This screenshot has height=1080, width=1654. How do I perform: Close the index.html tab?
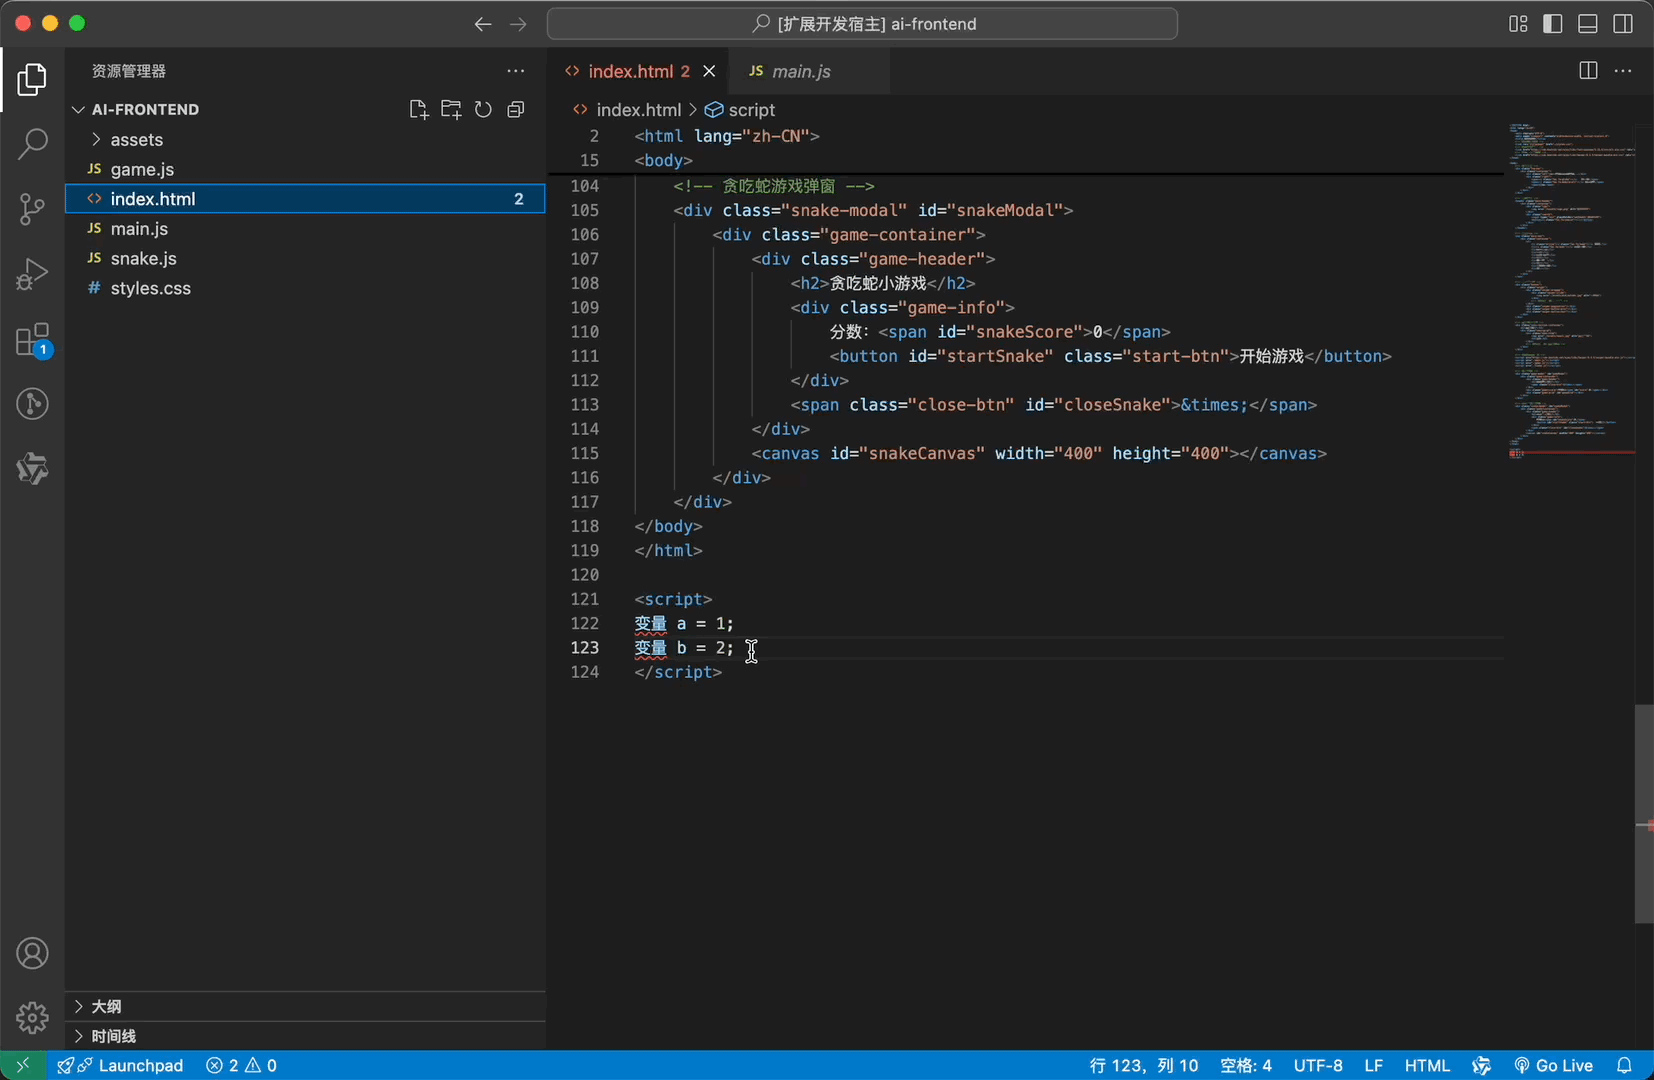click(709, 71)
